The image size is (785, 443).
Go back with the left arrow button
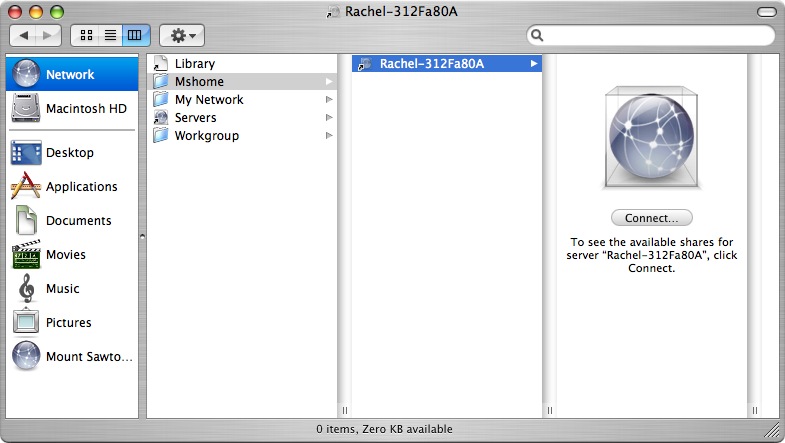(24, 35)
